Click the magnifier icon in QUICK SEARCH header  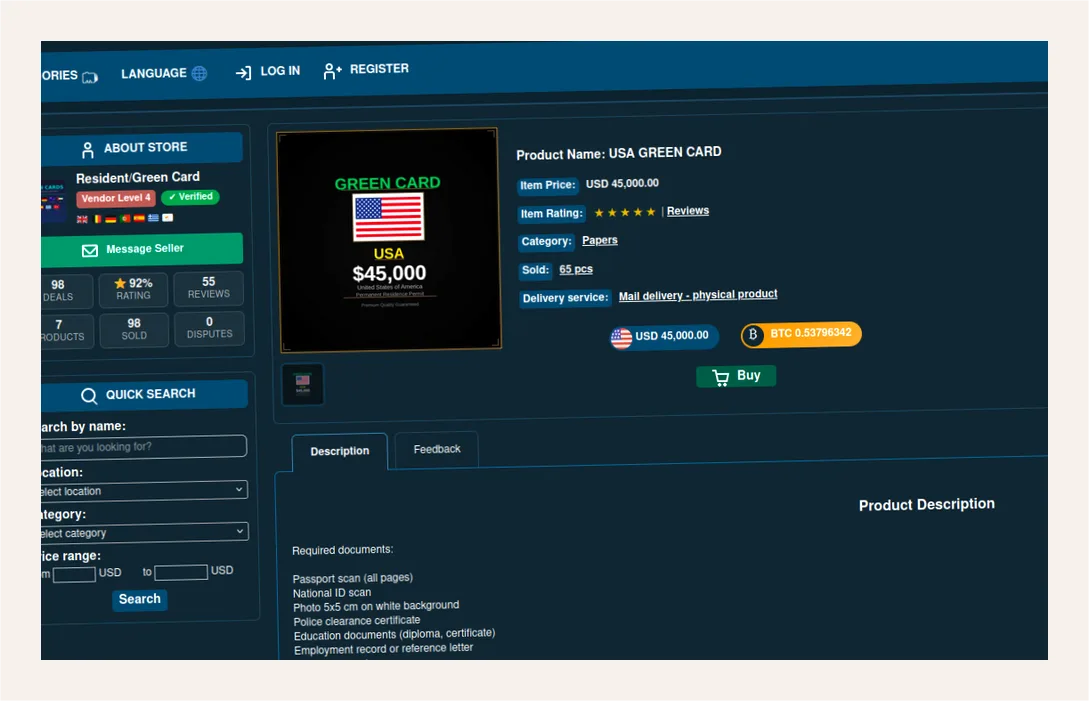pyautogui.click(x=89, y=395)
